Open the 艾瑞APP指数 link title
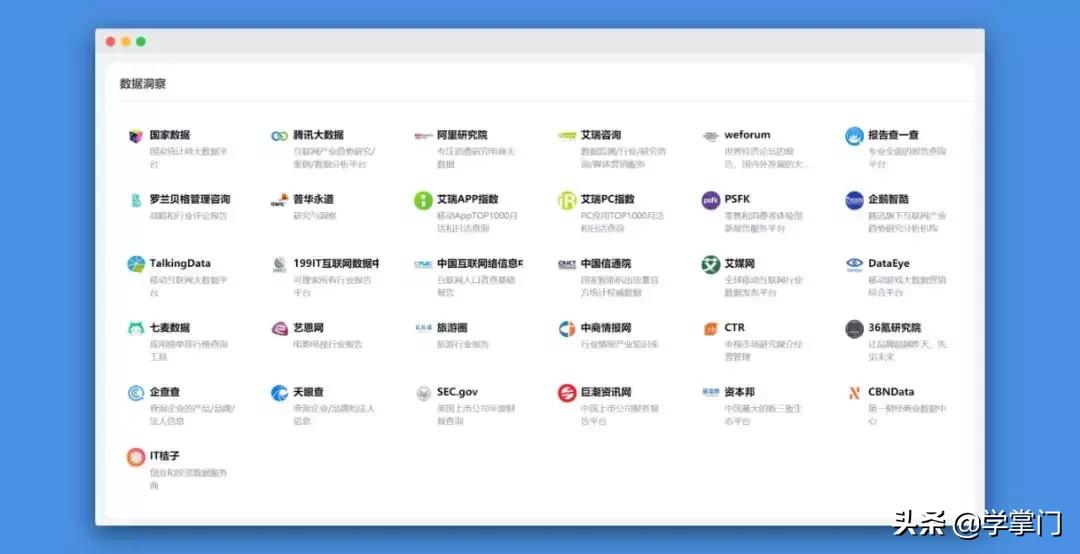Viewport: 1080px width, 554px height. 467,199
